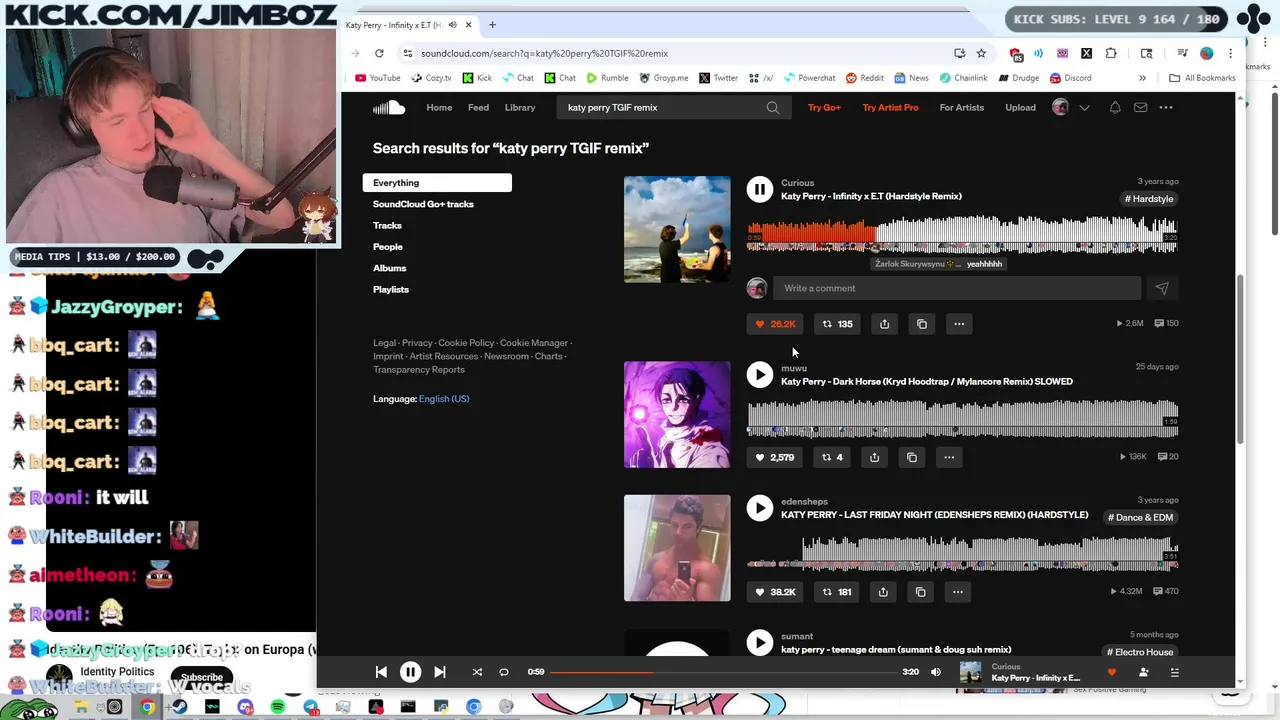Open the Upload page

(x=1020, y=107)
